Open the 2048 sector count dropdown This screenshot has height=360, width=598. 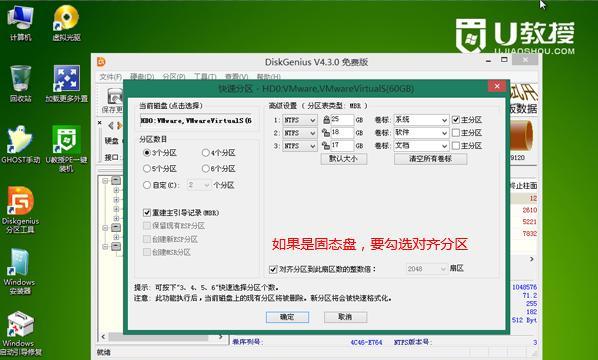pyautogui.click(x=427, y=269)
